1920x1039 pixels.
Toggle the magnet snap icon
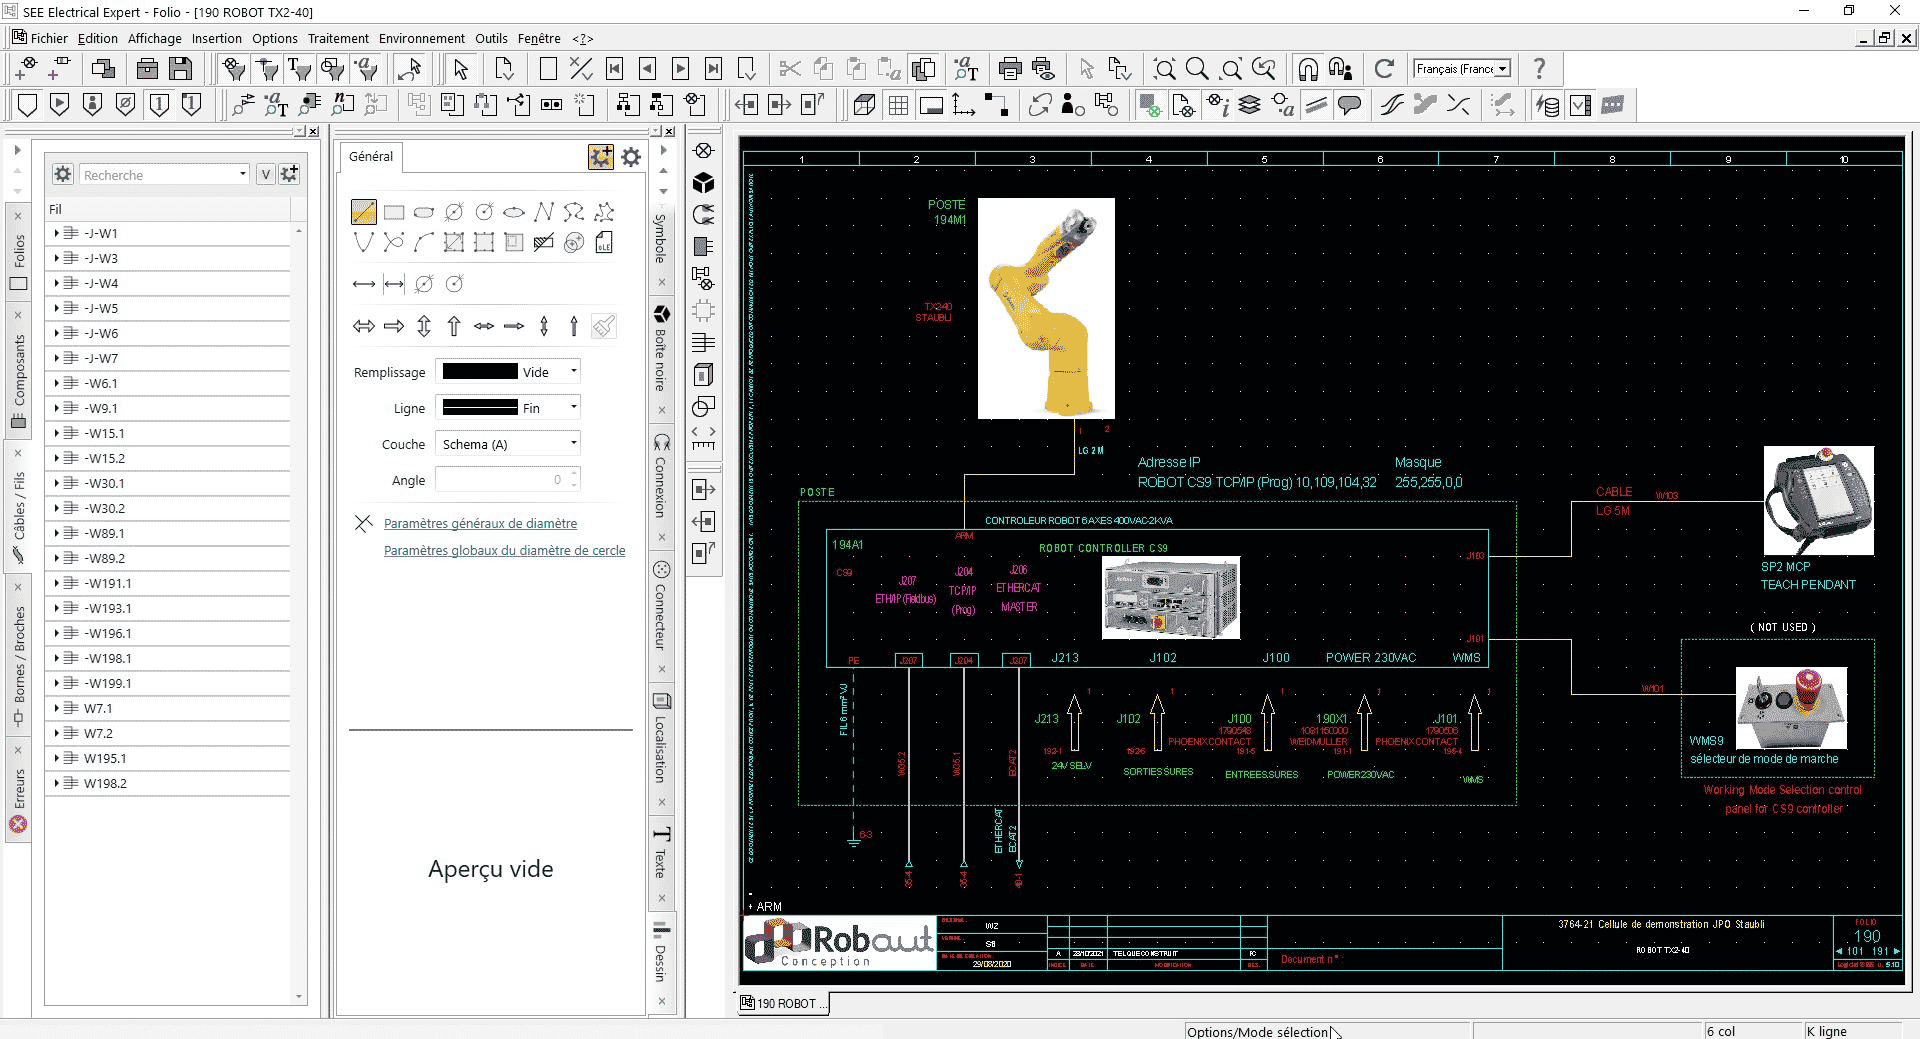1308,69
